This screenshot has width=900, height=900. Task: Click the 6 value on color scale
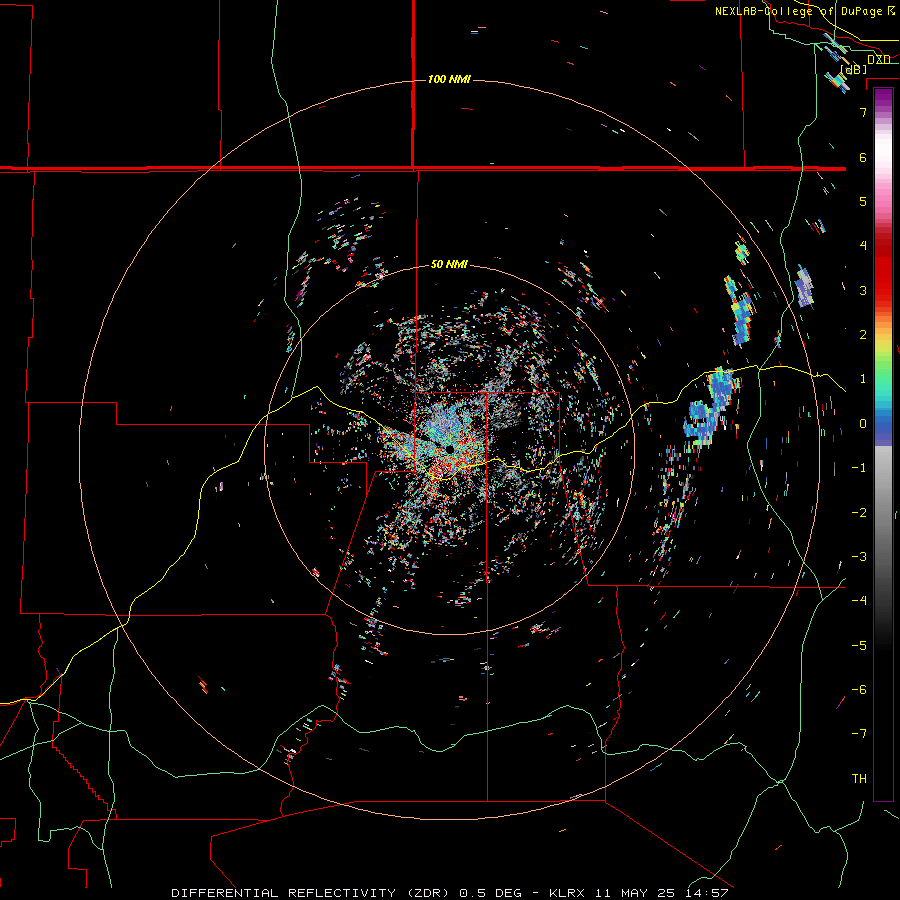click(863, 157)
